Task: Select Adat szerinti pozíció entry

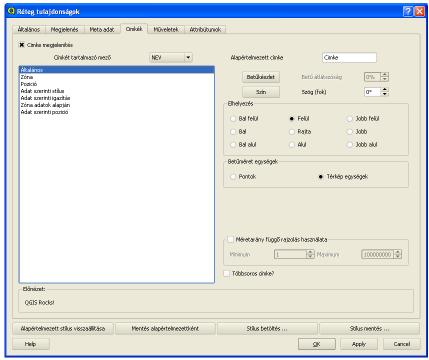Action: pyautogui.click(x=117, y=112)
